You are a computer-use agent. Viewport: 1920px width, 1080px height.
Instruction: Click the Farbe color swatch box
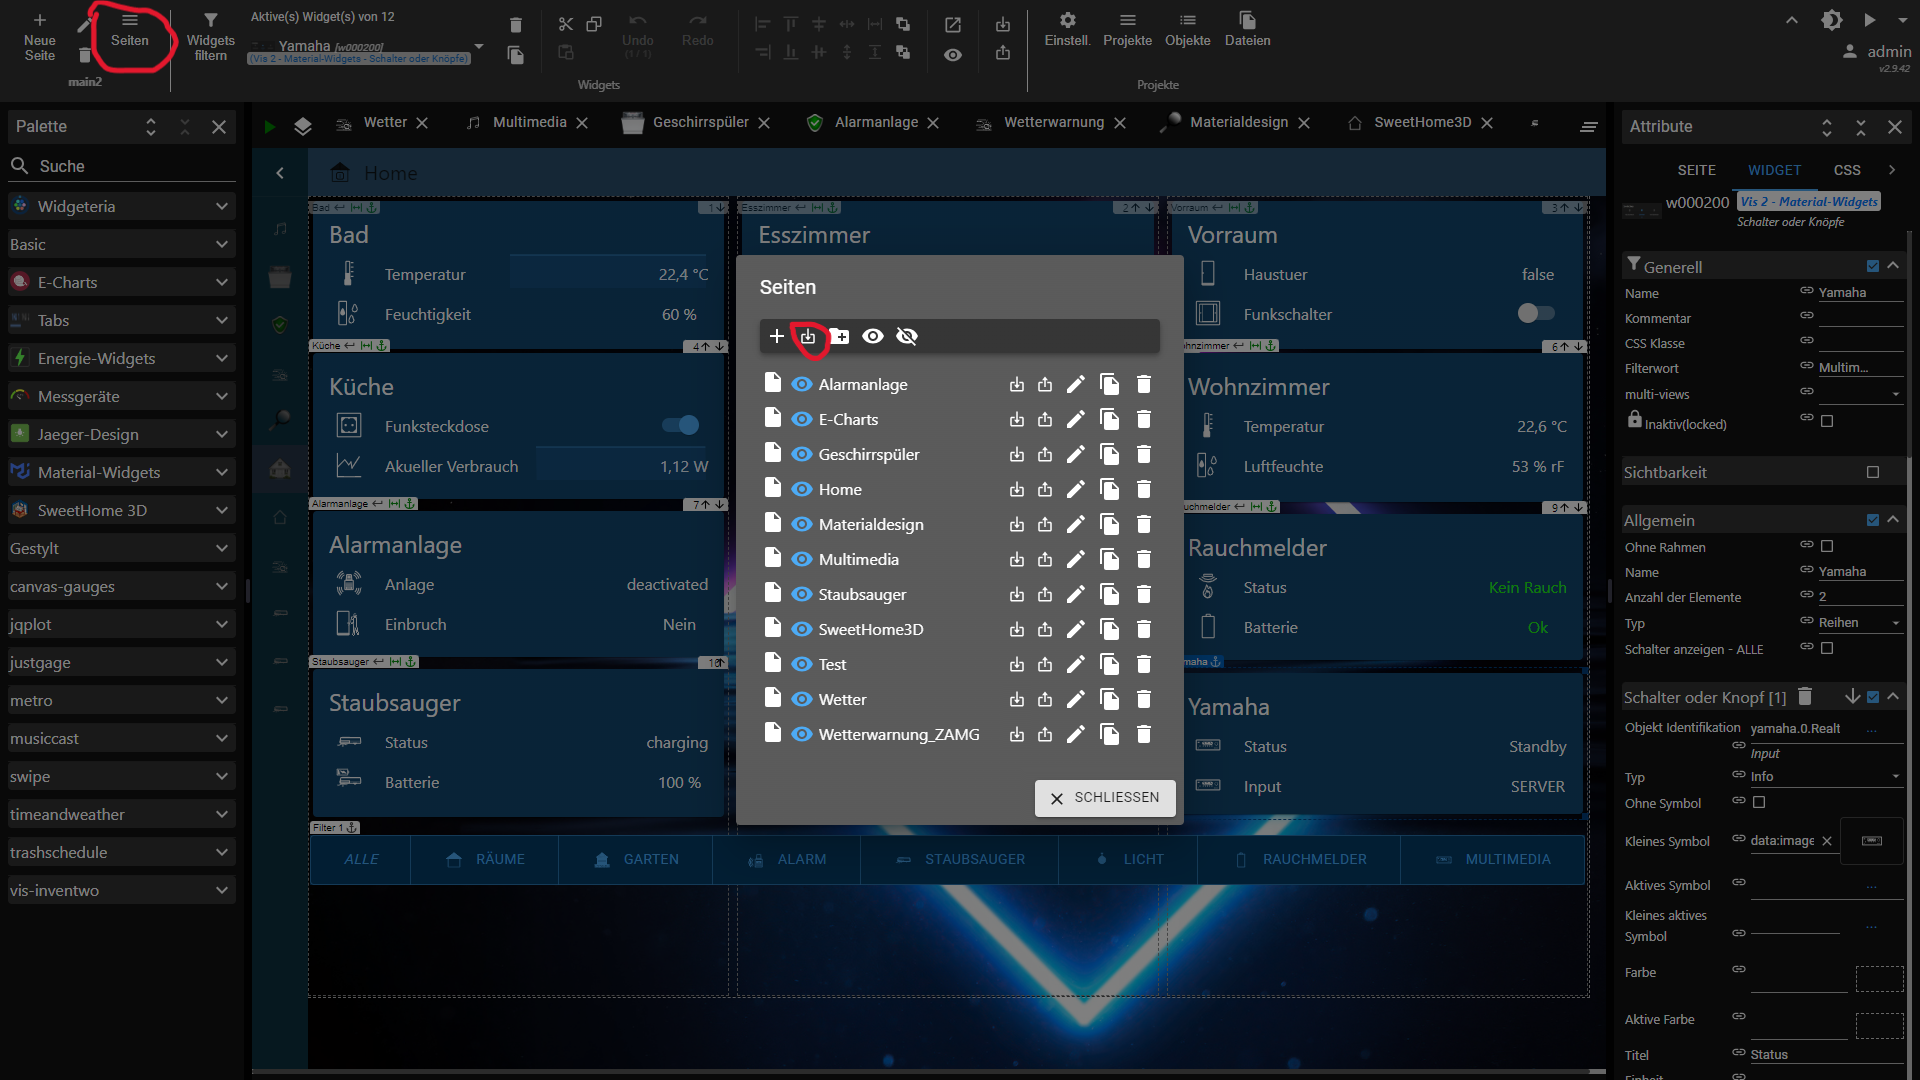click(1879, 979)
